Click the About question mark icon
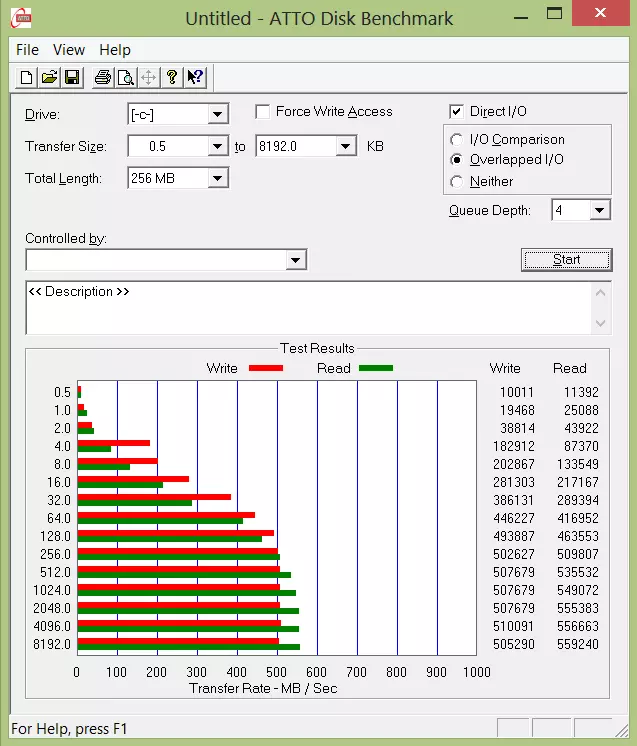The width and height of the screenshot is (637, 746). pos(172,77)
